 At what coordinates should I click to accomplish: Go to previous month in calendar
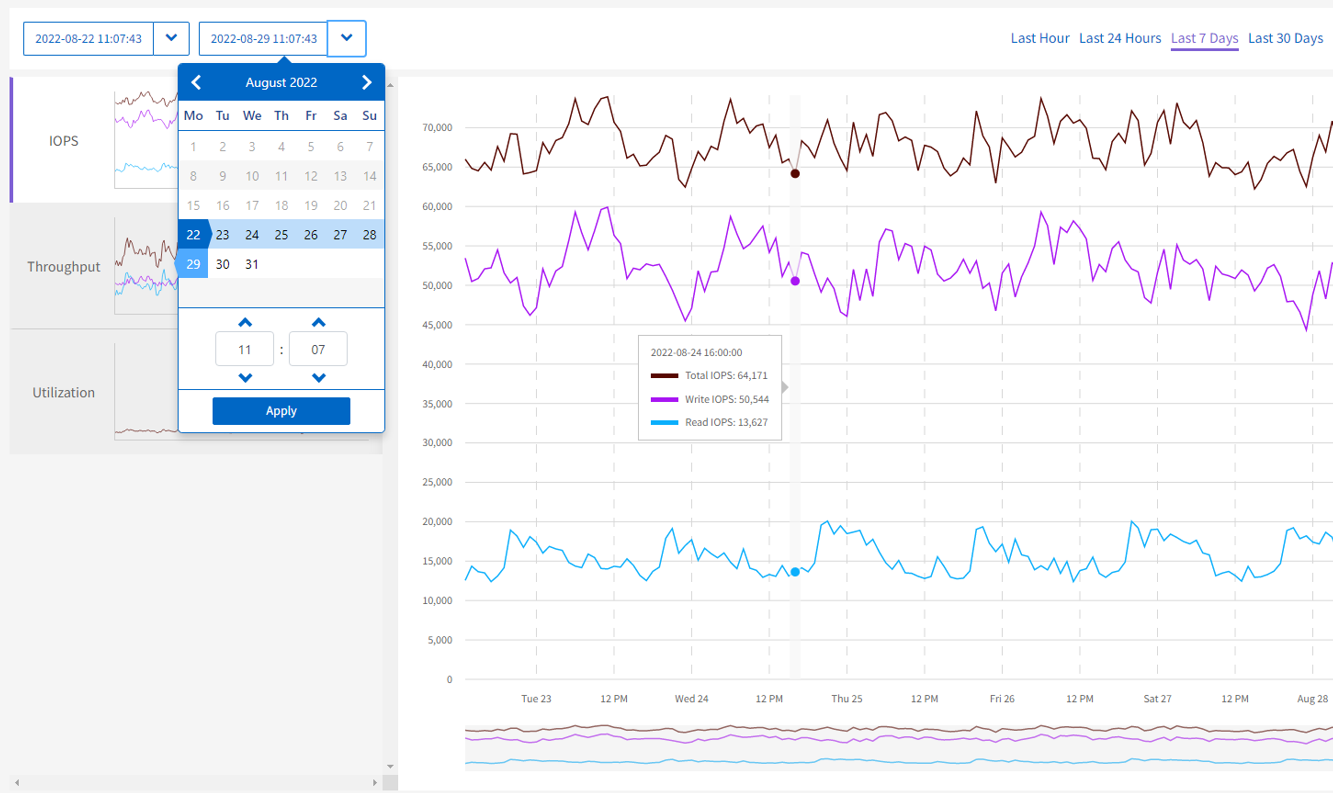(196, 82)
